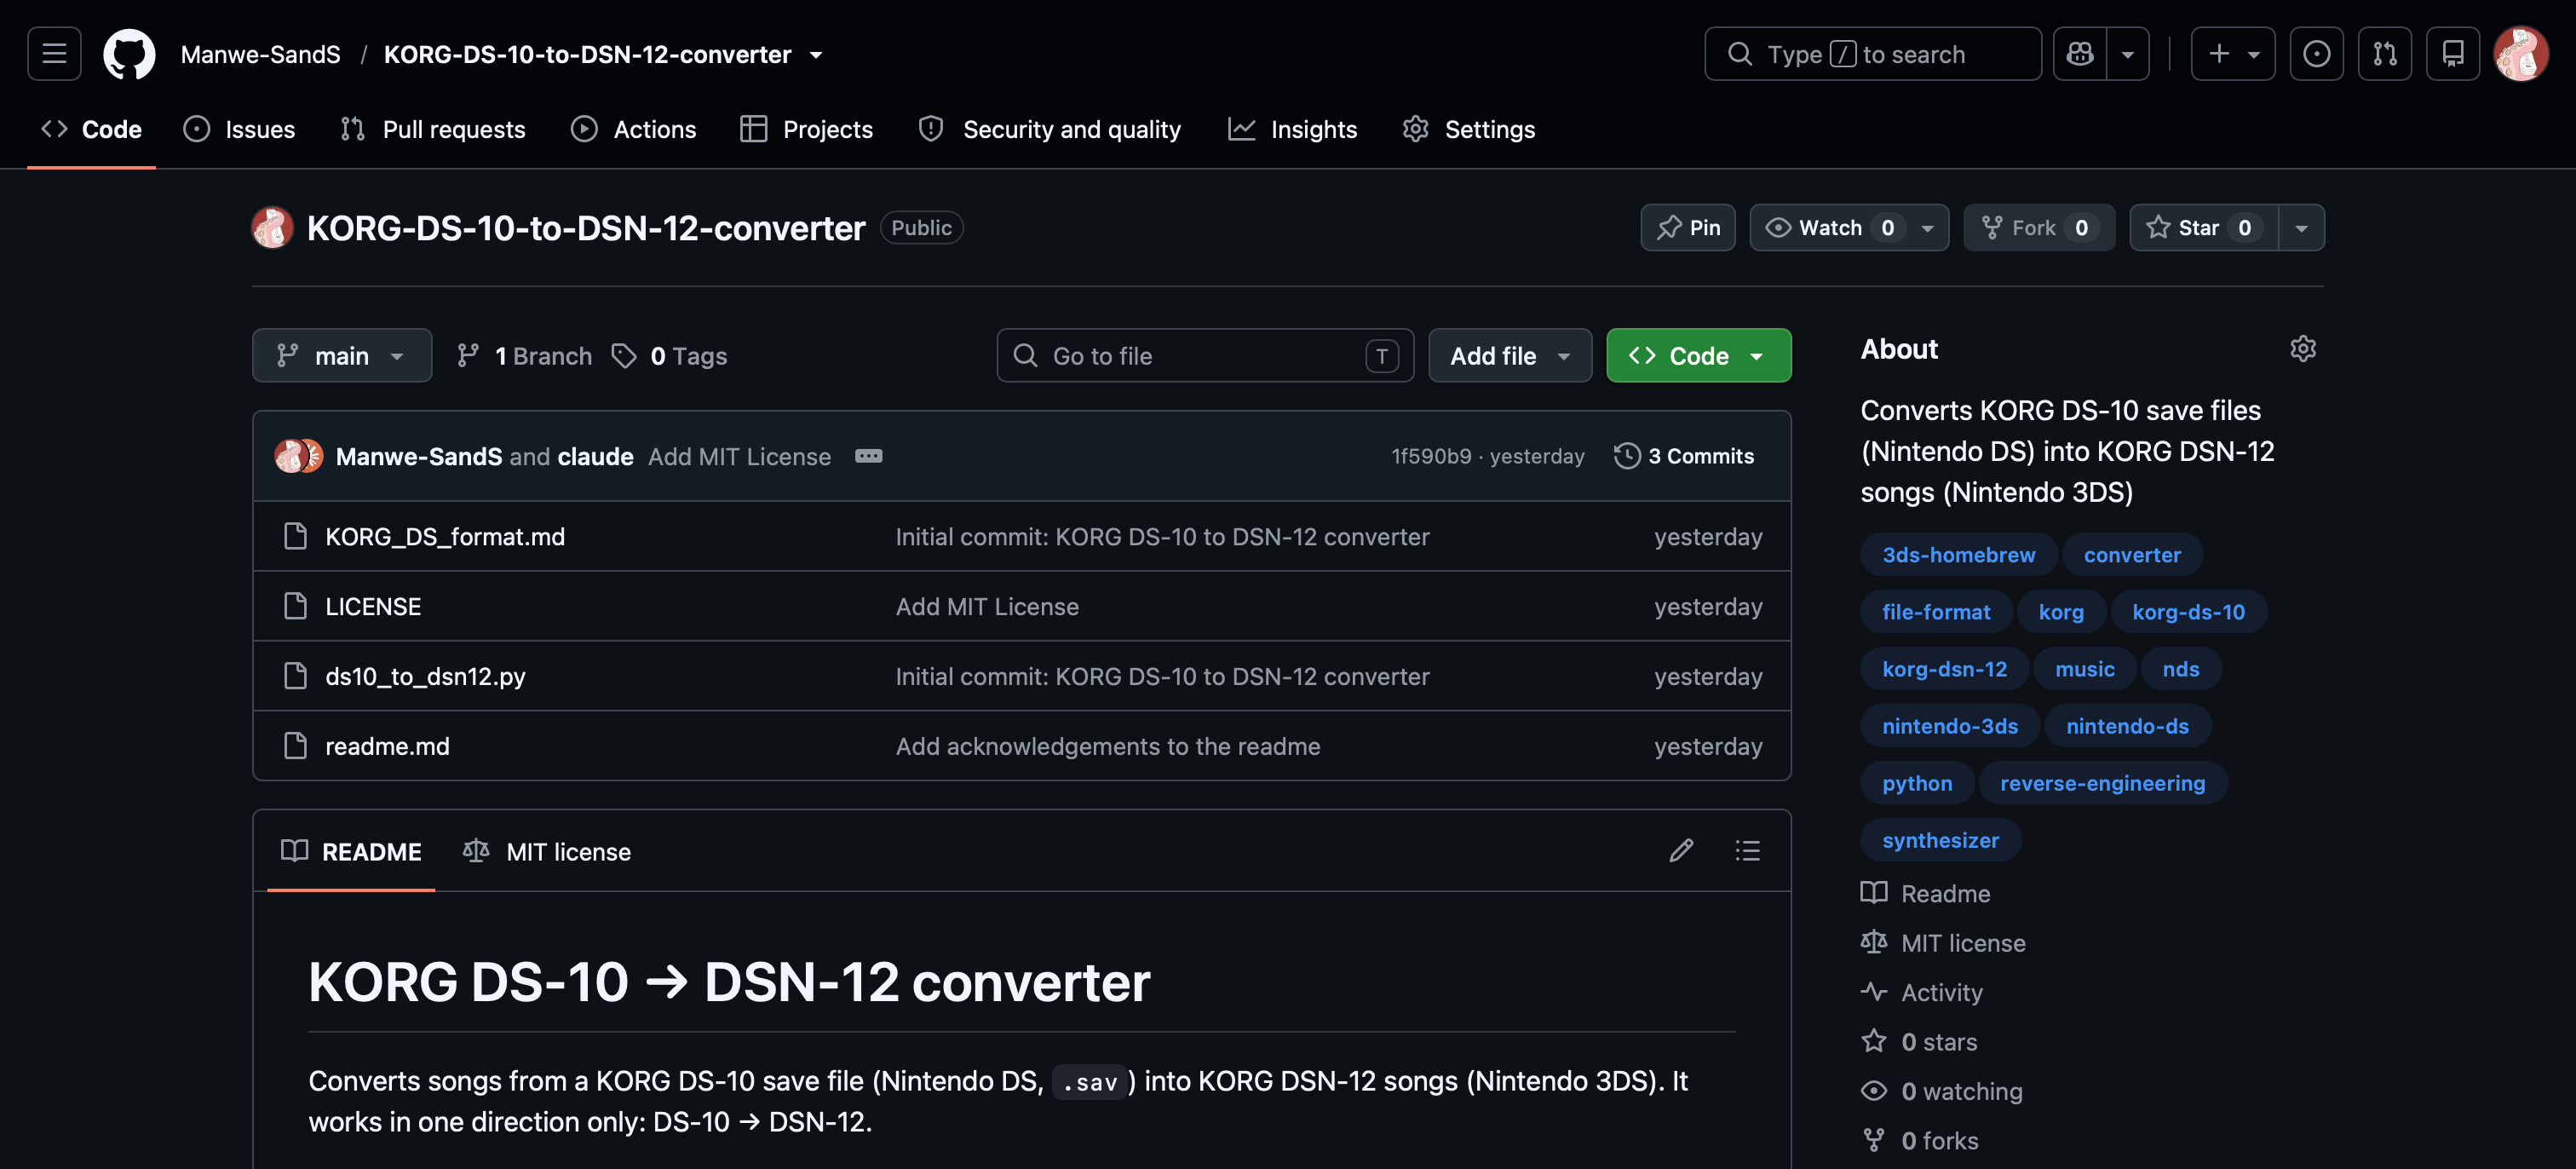Switch to the Pull requests tab
2576x1169 pixels.
pos(432,129)
